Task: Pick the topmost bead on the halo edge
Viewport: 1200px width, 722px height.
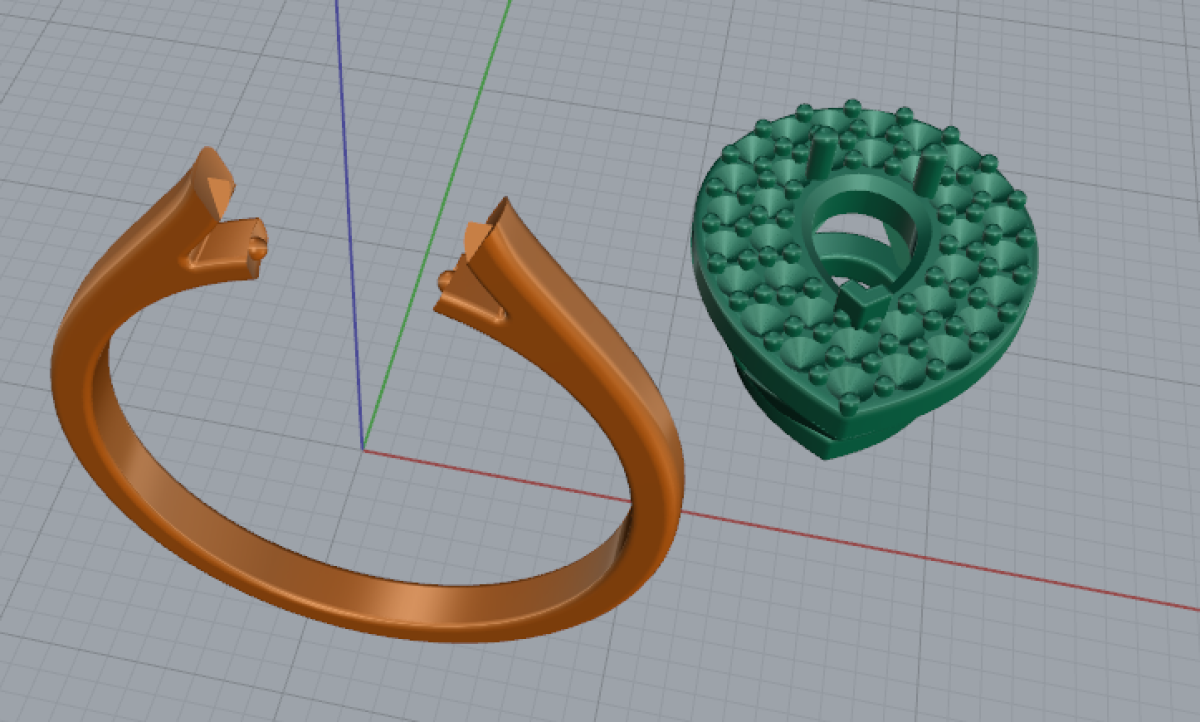Action: [852, 106]
